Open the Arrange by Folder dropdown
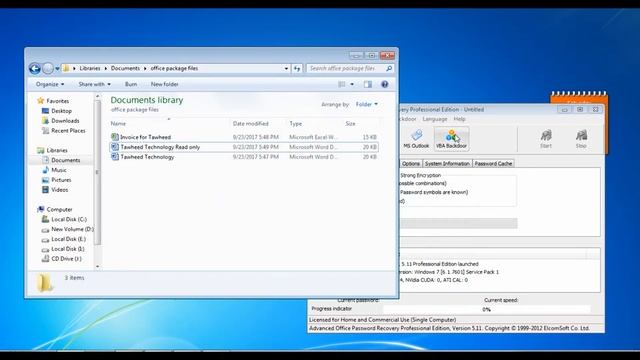640x360 pixels. 367,104
